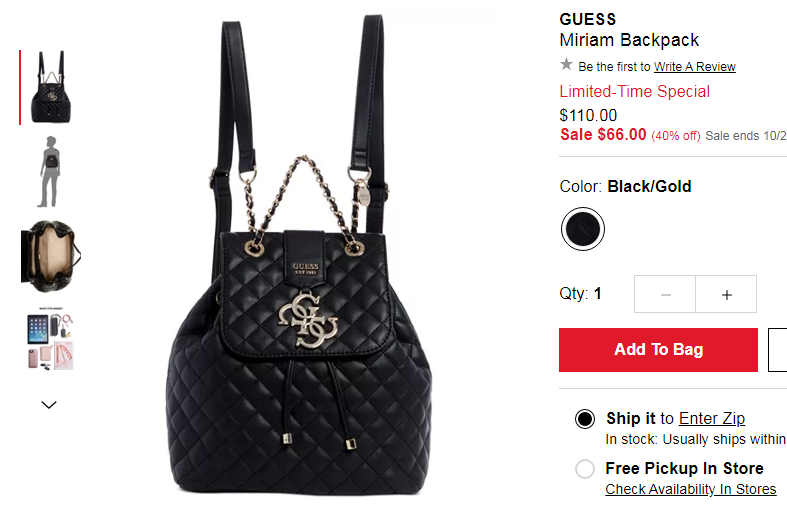The image size is (787, 519).
Task: View the model silhouette size thumbnail
Action: 50,172
